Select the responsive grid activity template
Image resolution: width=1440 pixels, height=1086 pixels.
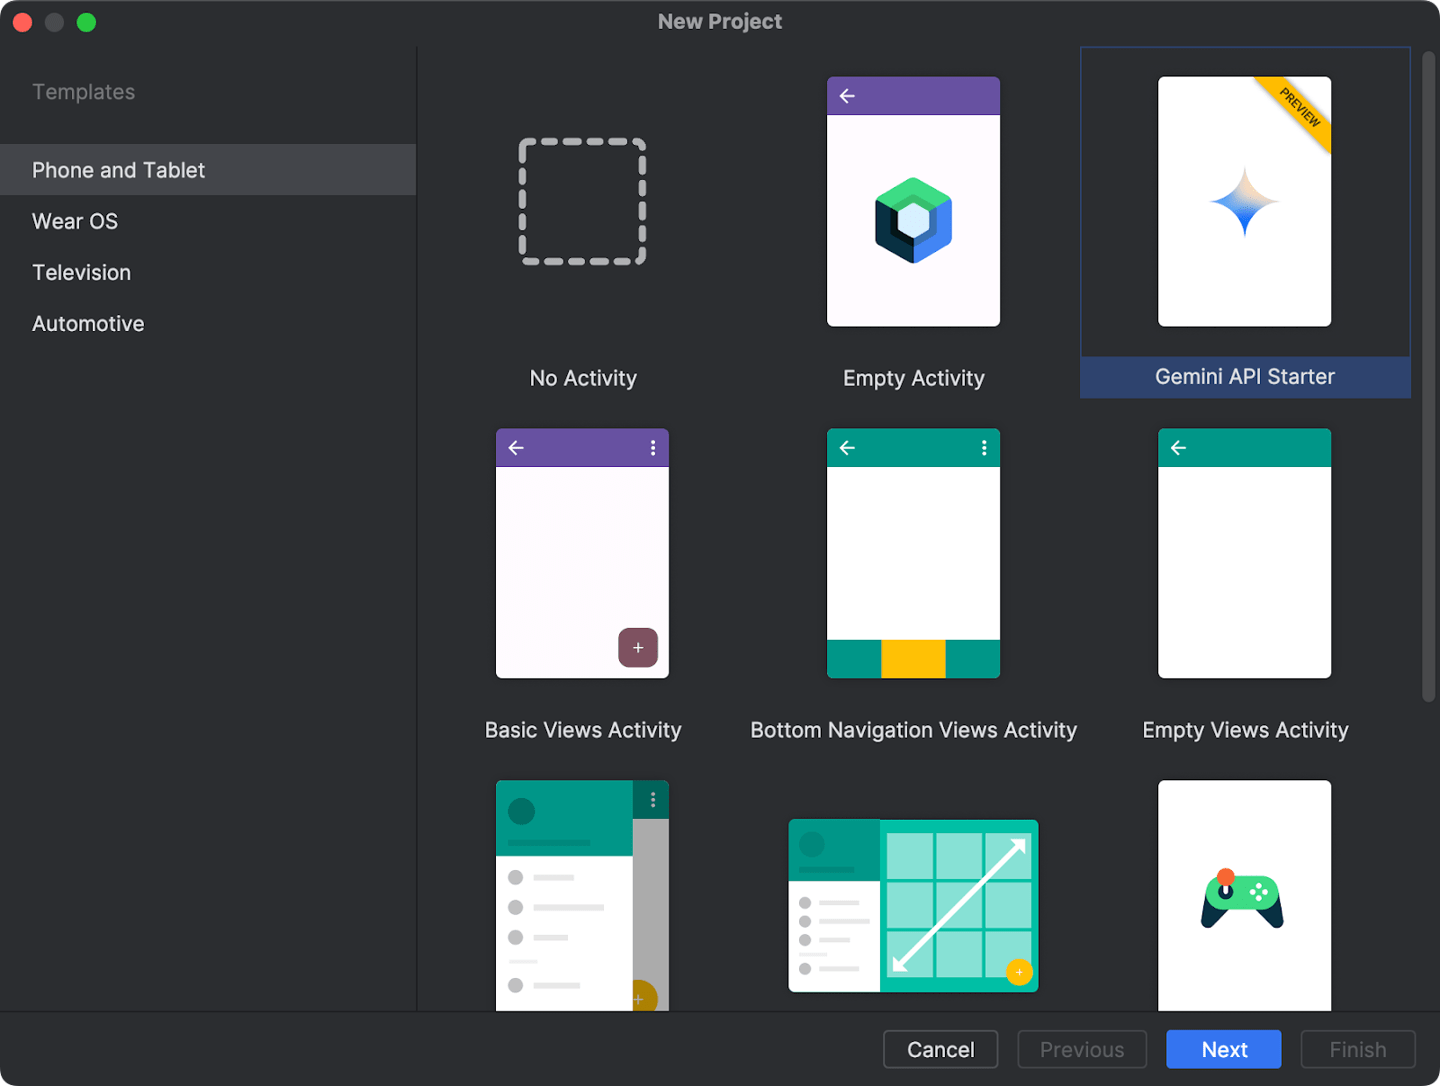(912, 905)
